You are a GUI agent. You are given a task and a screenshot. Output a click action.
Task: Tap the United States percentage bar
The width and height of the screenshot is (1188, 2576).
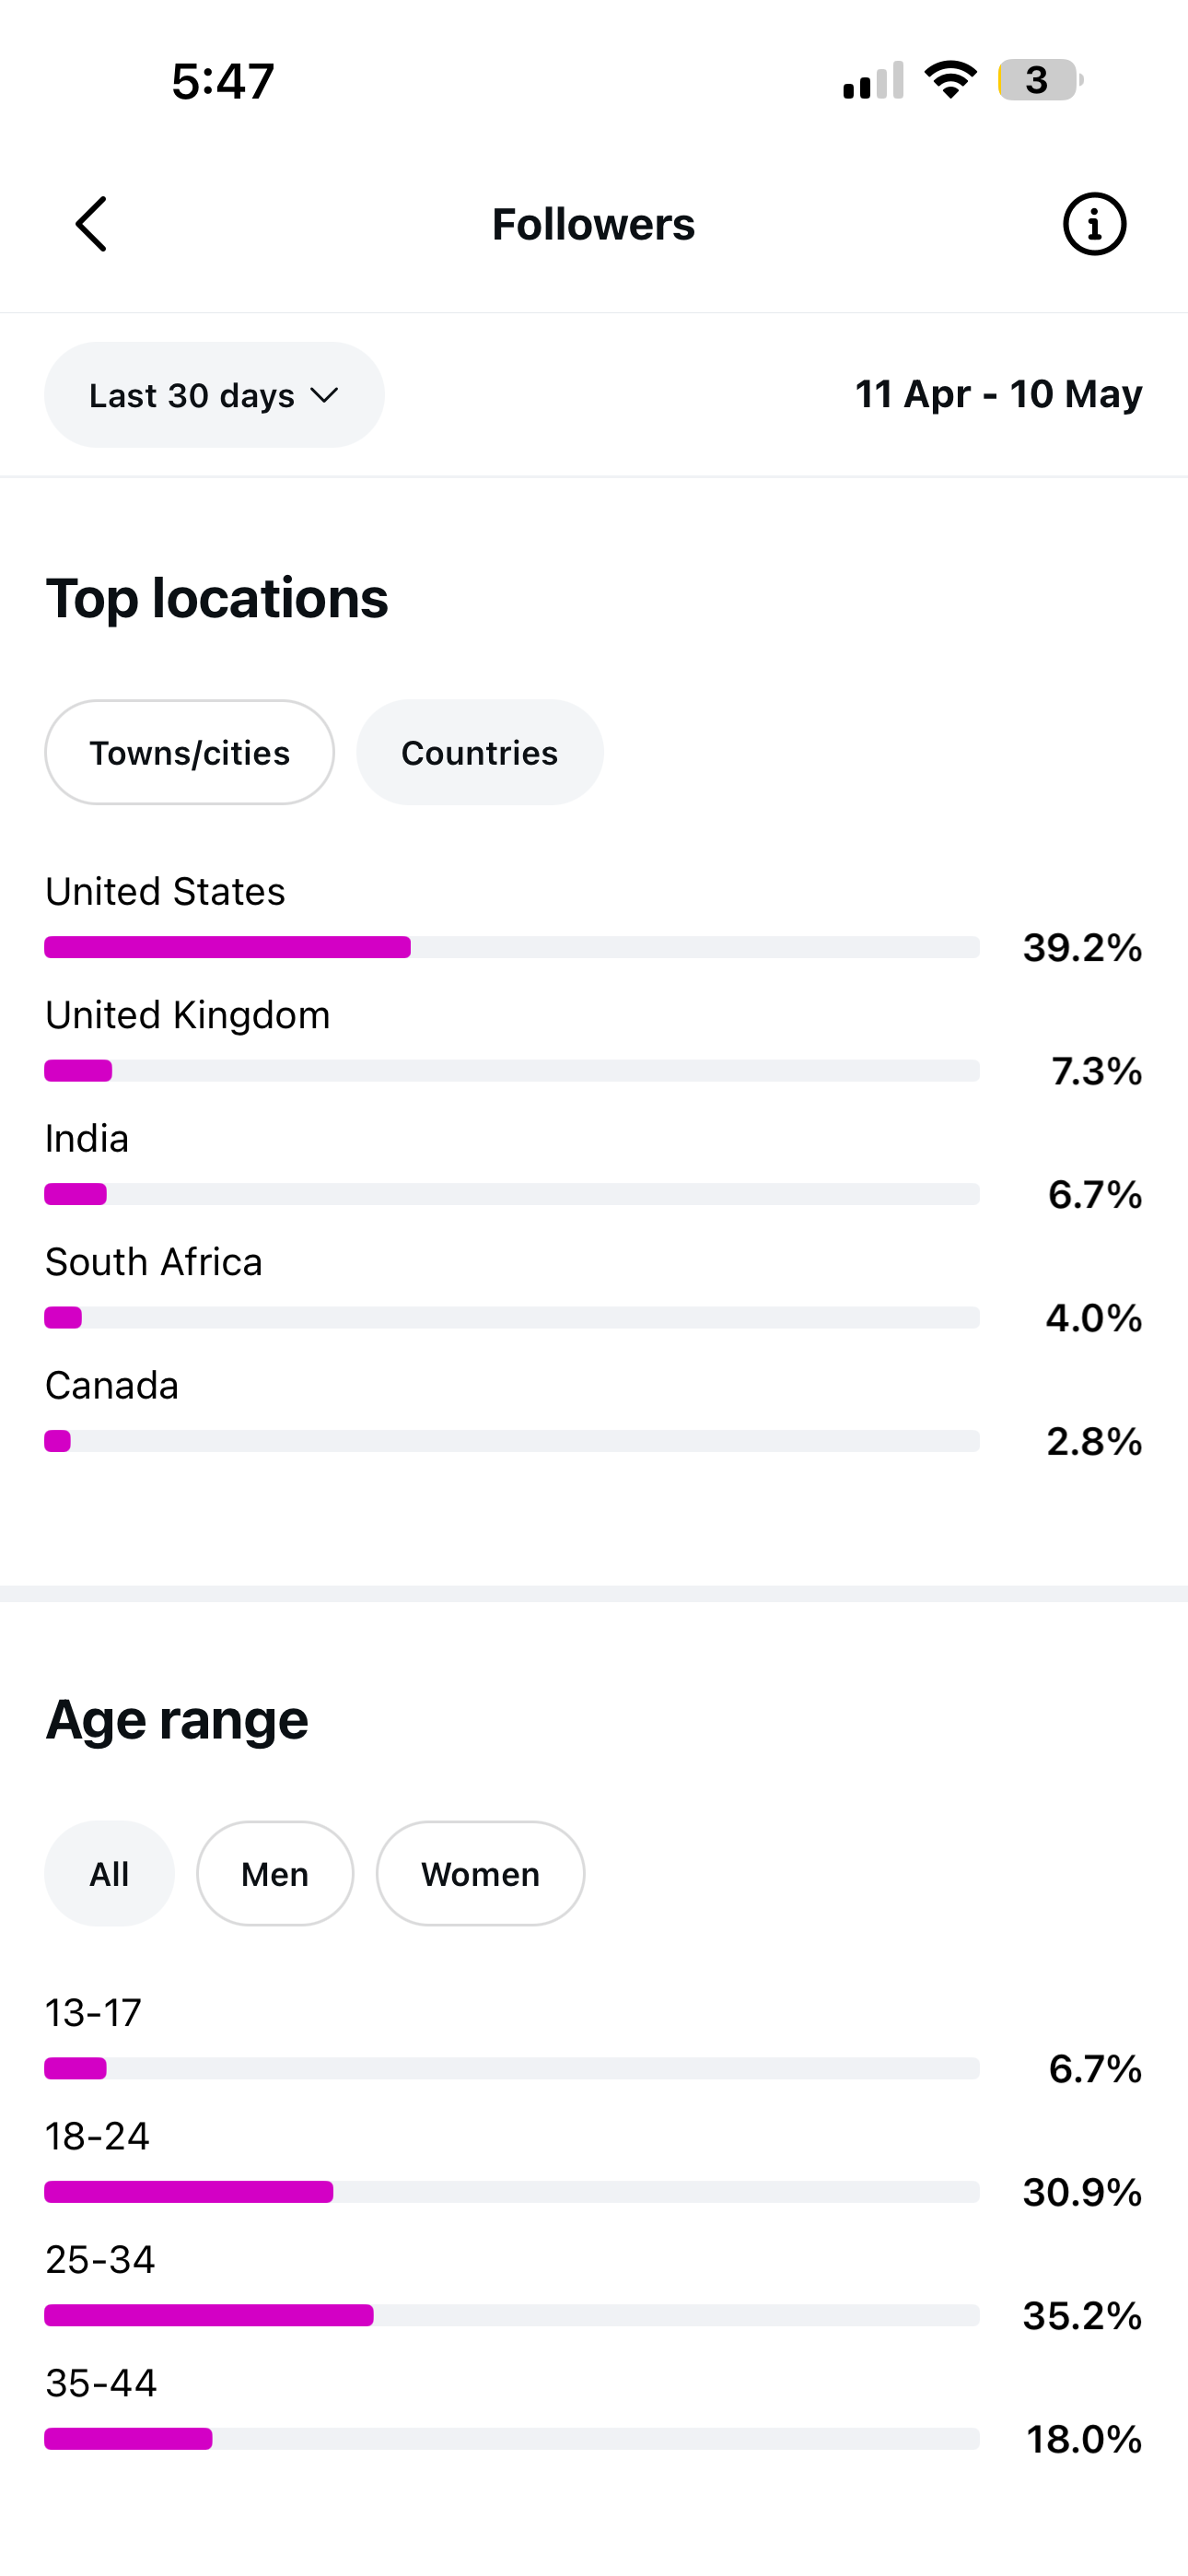[x=512, y=947]
